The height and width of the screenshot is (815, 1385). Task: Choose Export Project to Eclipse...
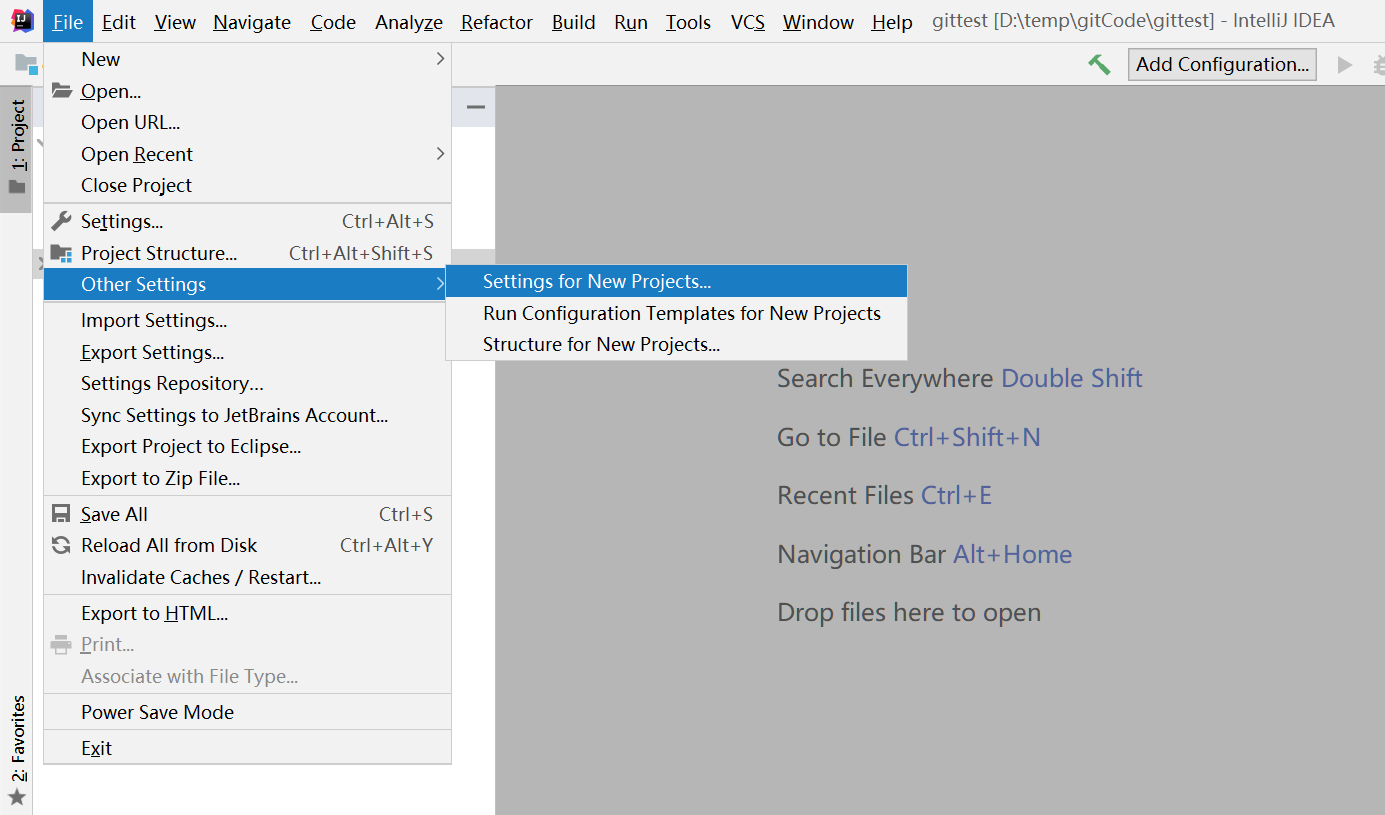(247, 446)
